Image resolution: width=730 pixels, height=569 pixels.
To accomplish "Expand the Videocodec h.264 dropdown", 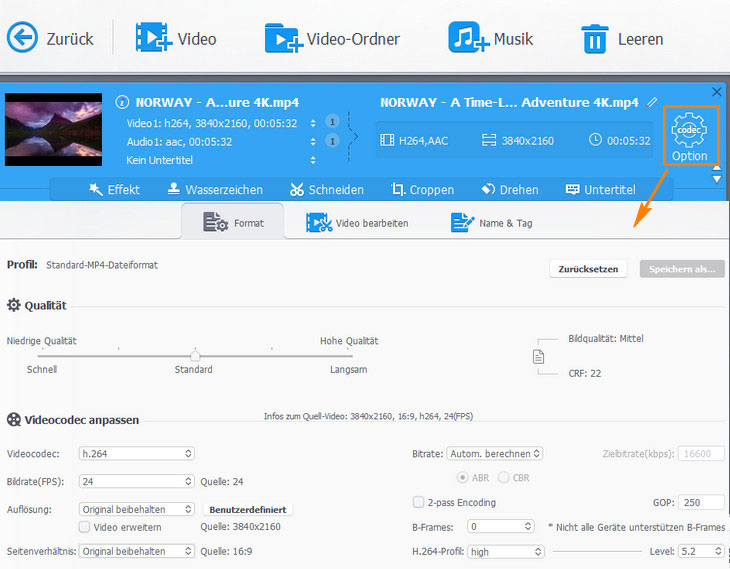I will pos(137,454).
